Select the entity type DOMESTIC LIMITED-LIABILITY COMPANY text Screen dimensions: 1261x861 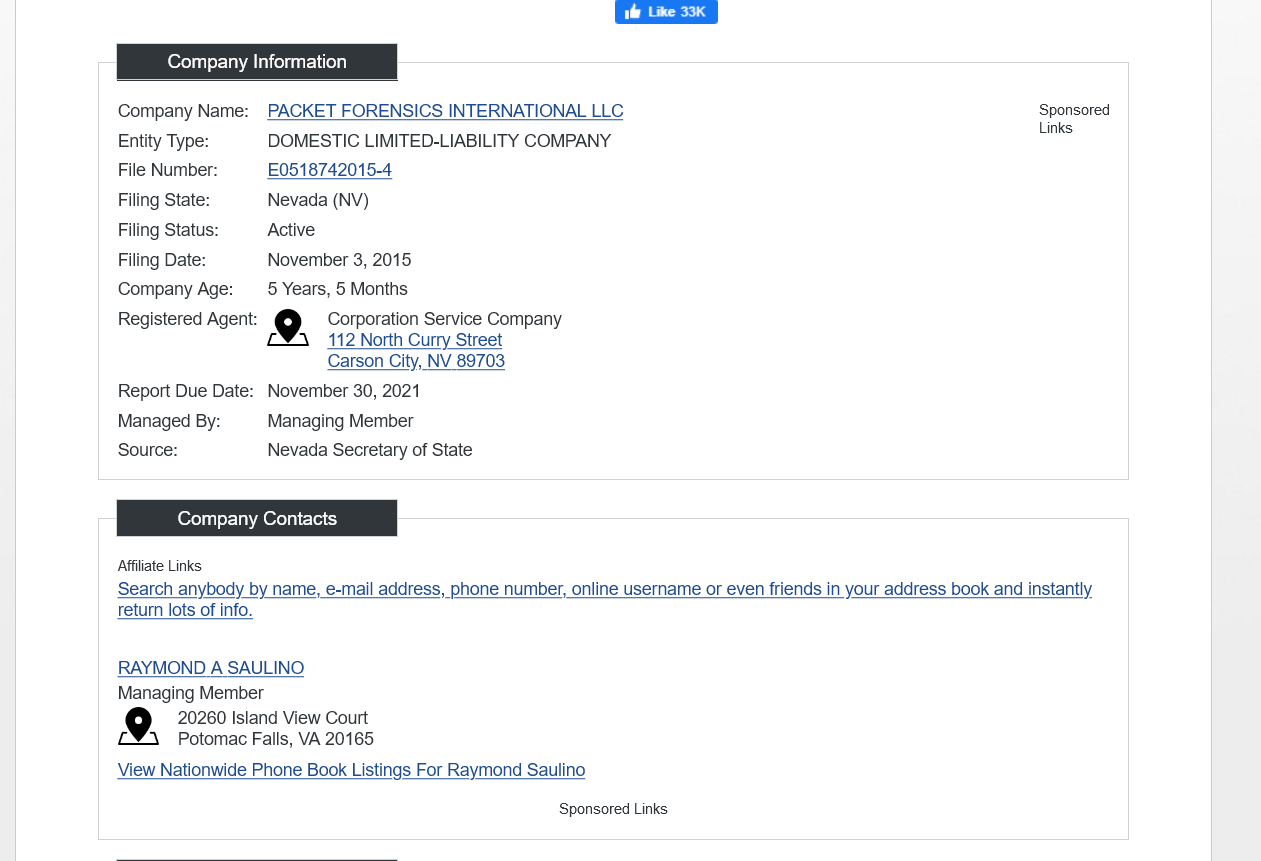tap(439, 141)
